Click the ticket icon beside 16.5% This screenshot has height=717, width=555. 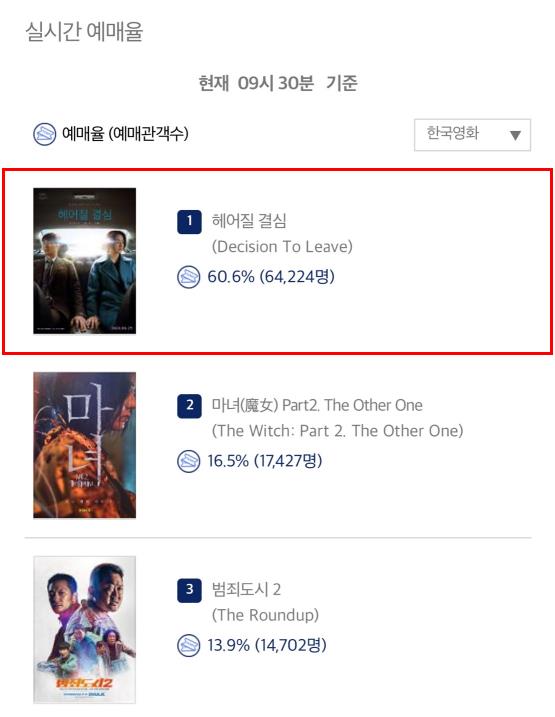[x=188, y=461]
